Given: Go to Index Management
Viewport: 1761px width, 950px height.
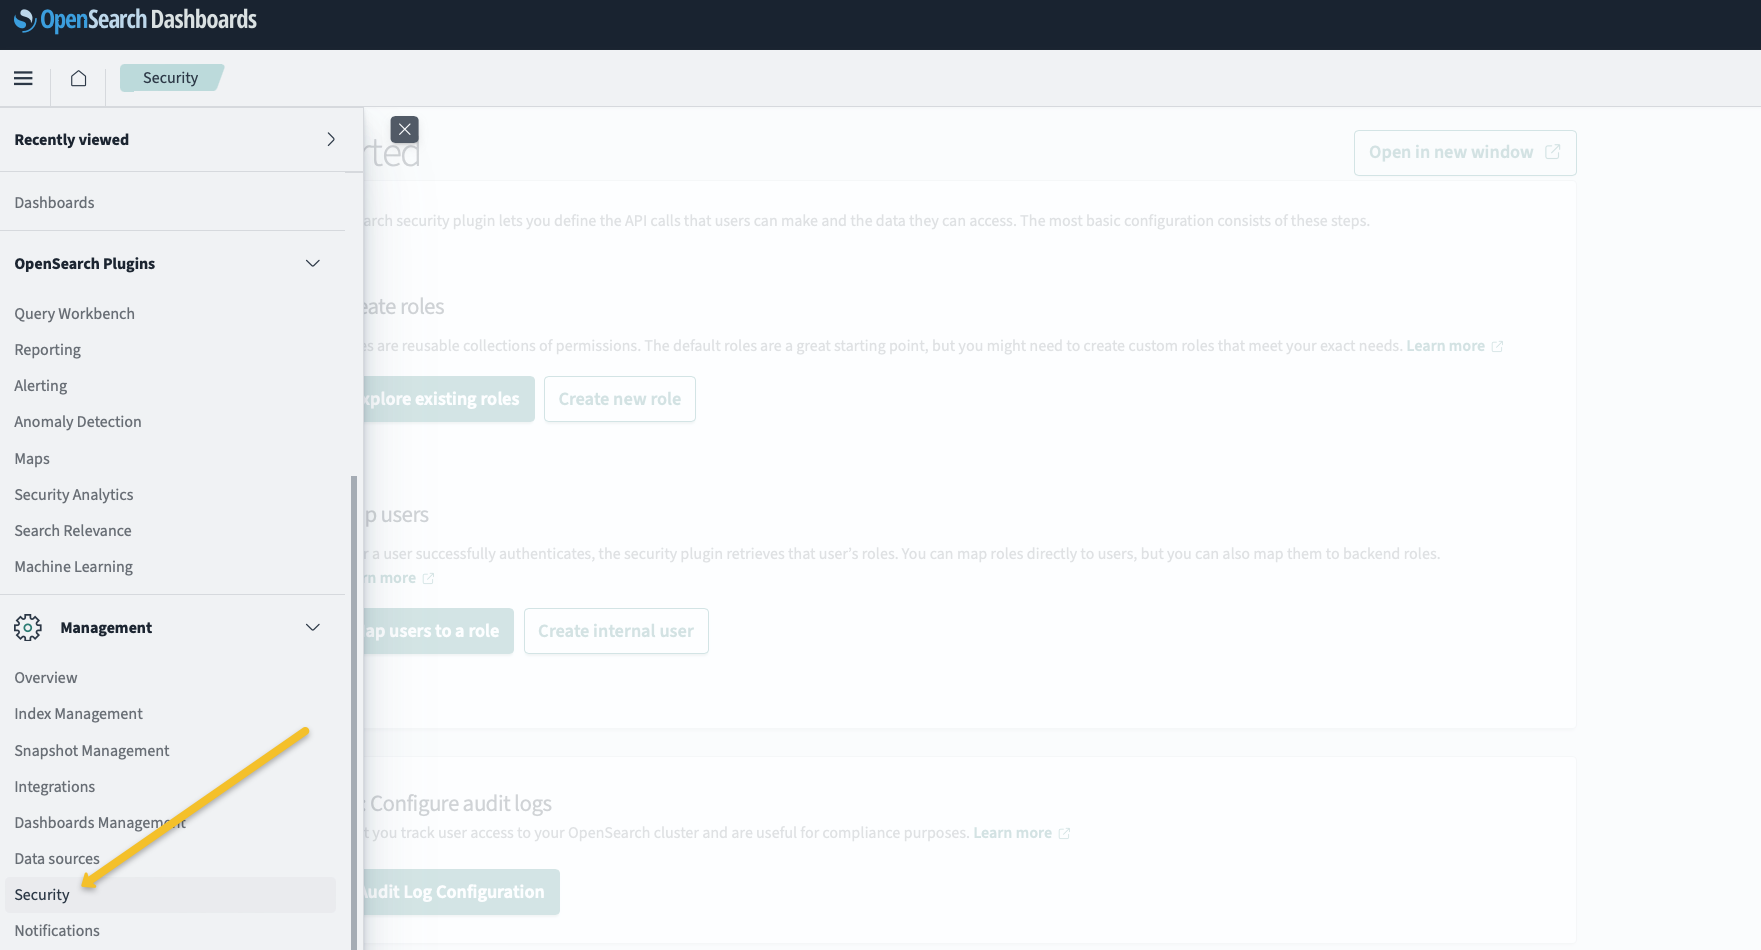Looking at the screenshot, I should click(78, 713).
